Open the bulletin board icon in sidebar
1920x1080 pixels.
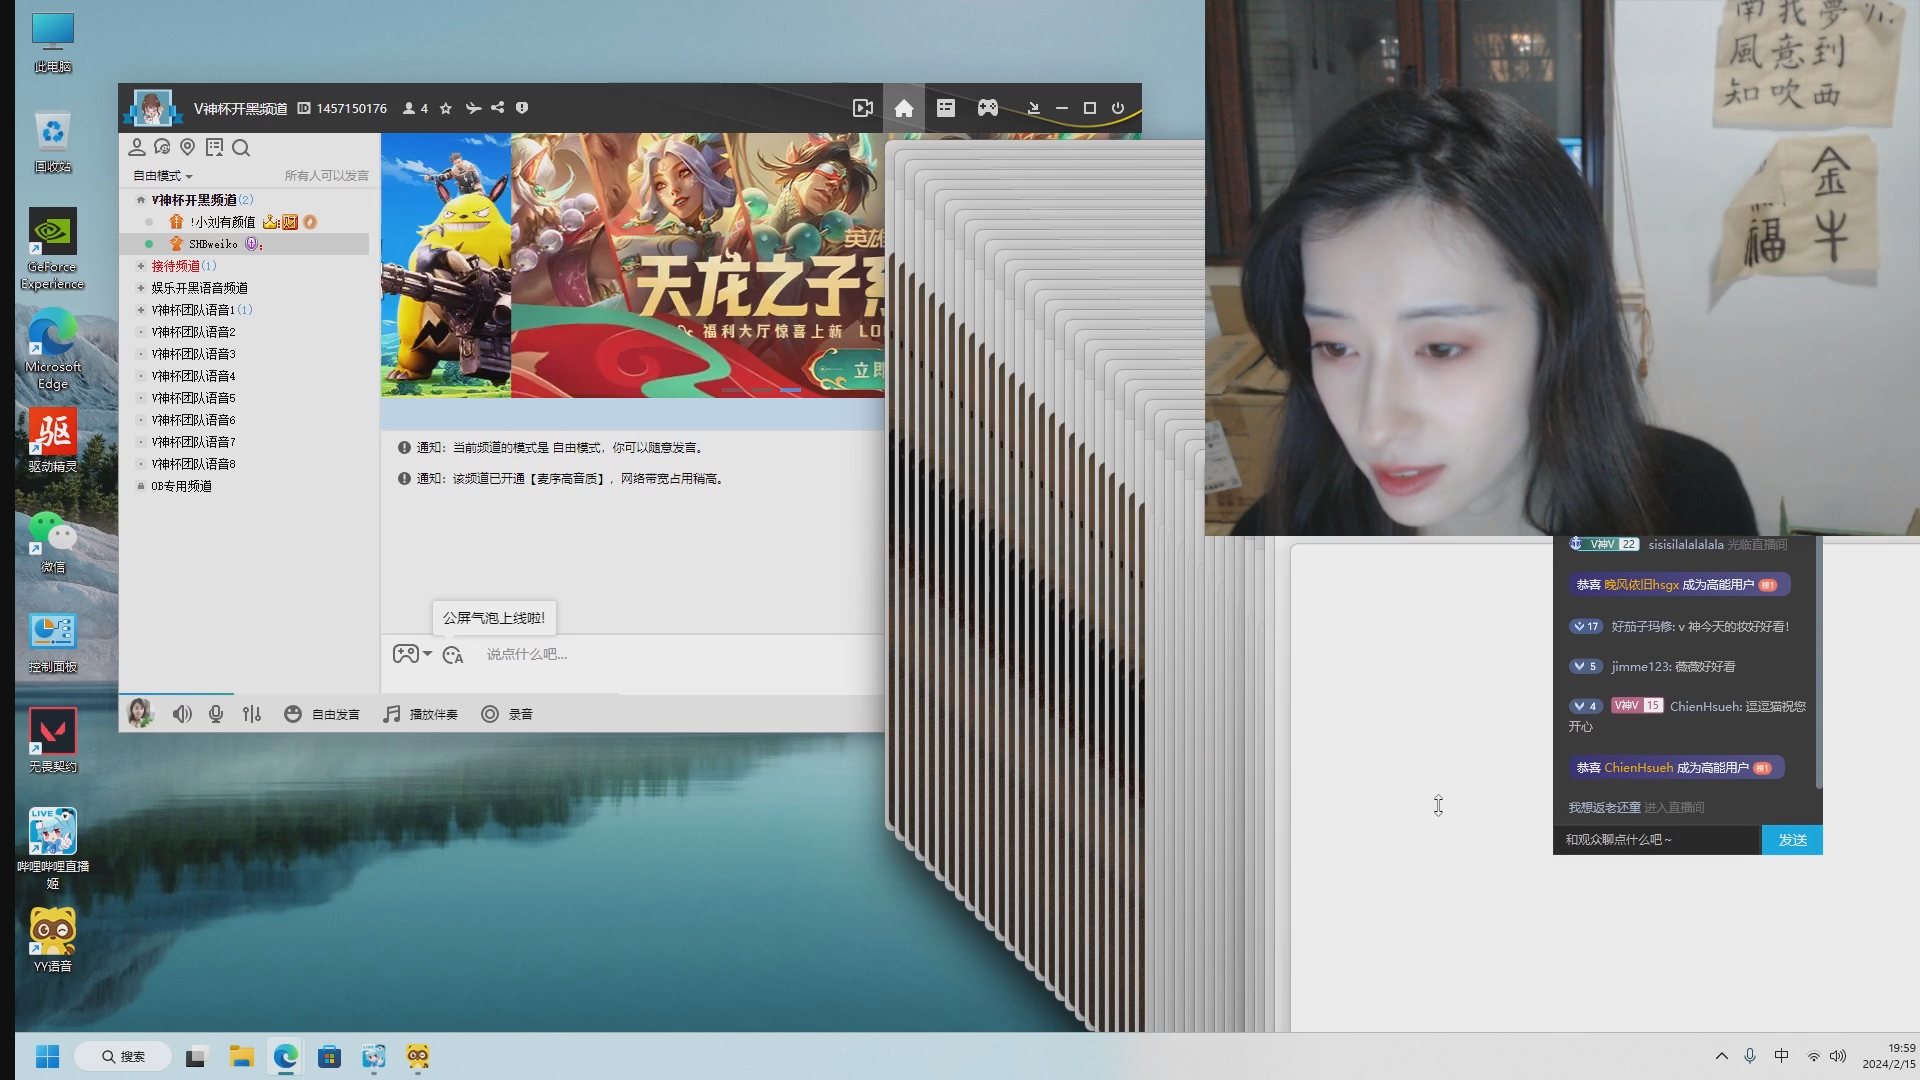214,148
